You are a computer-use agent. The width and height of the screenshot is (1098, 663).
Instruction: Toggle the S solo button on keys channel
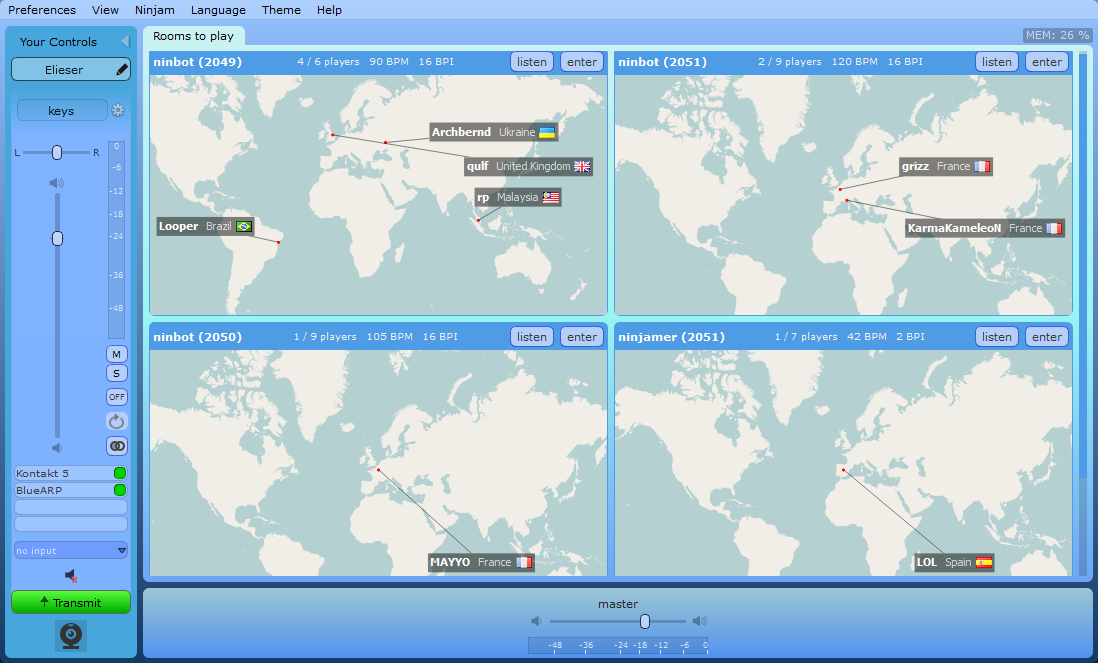point(117,373)
